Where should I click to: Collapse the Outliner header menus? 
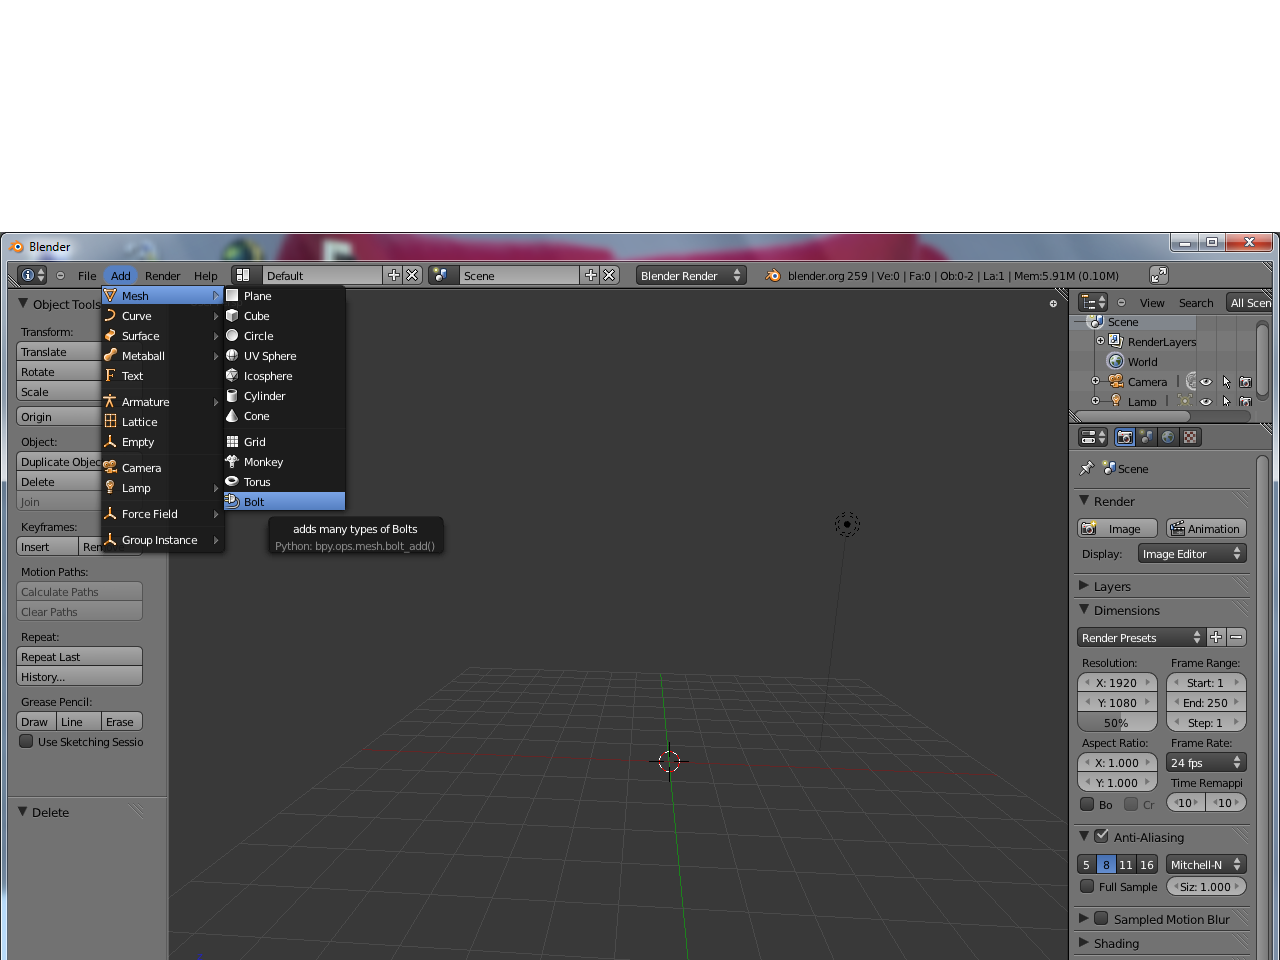click(1121, 302)
